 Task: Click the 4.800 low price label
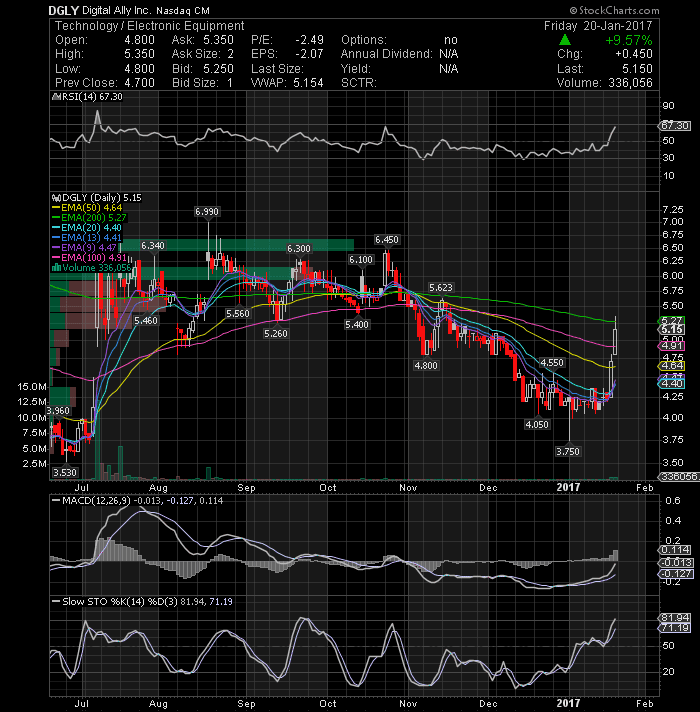(426, 366)
